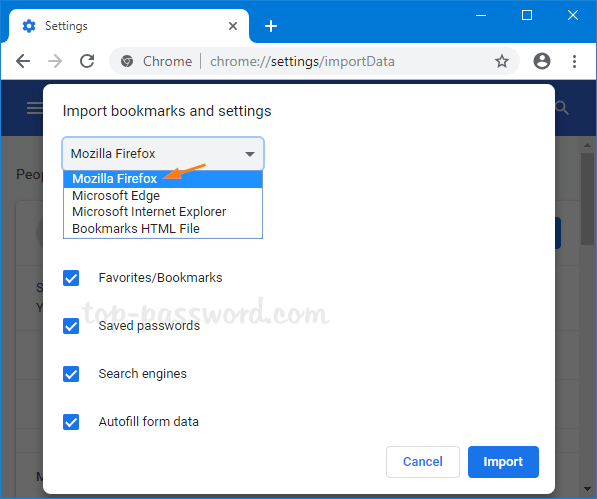Cancel the import dialog
Screen dimensions: 597x499
tap(423, 462)
